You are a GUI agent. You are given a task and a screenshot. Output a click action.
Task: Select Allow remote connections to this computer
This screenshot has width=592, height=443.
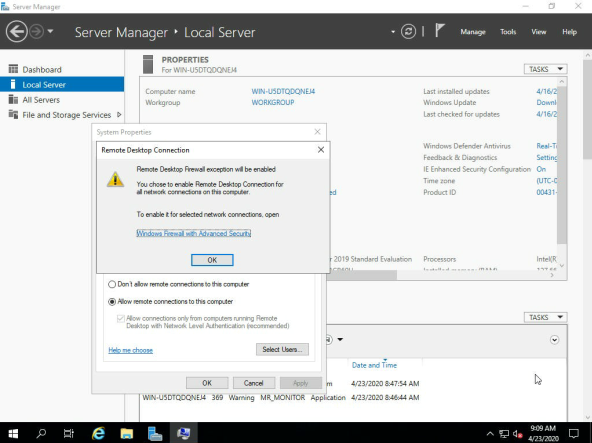click(112, 302)
